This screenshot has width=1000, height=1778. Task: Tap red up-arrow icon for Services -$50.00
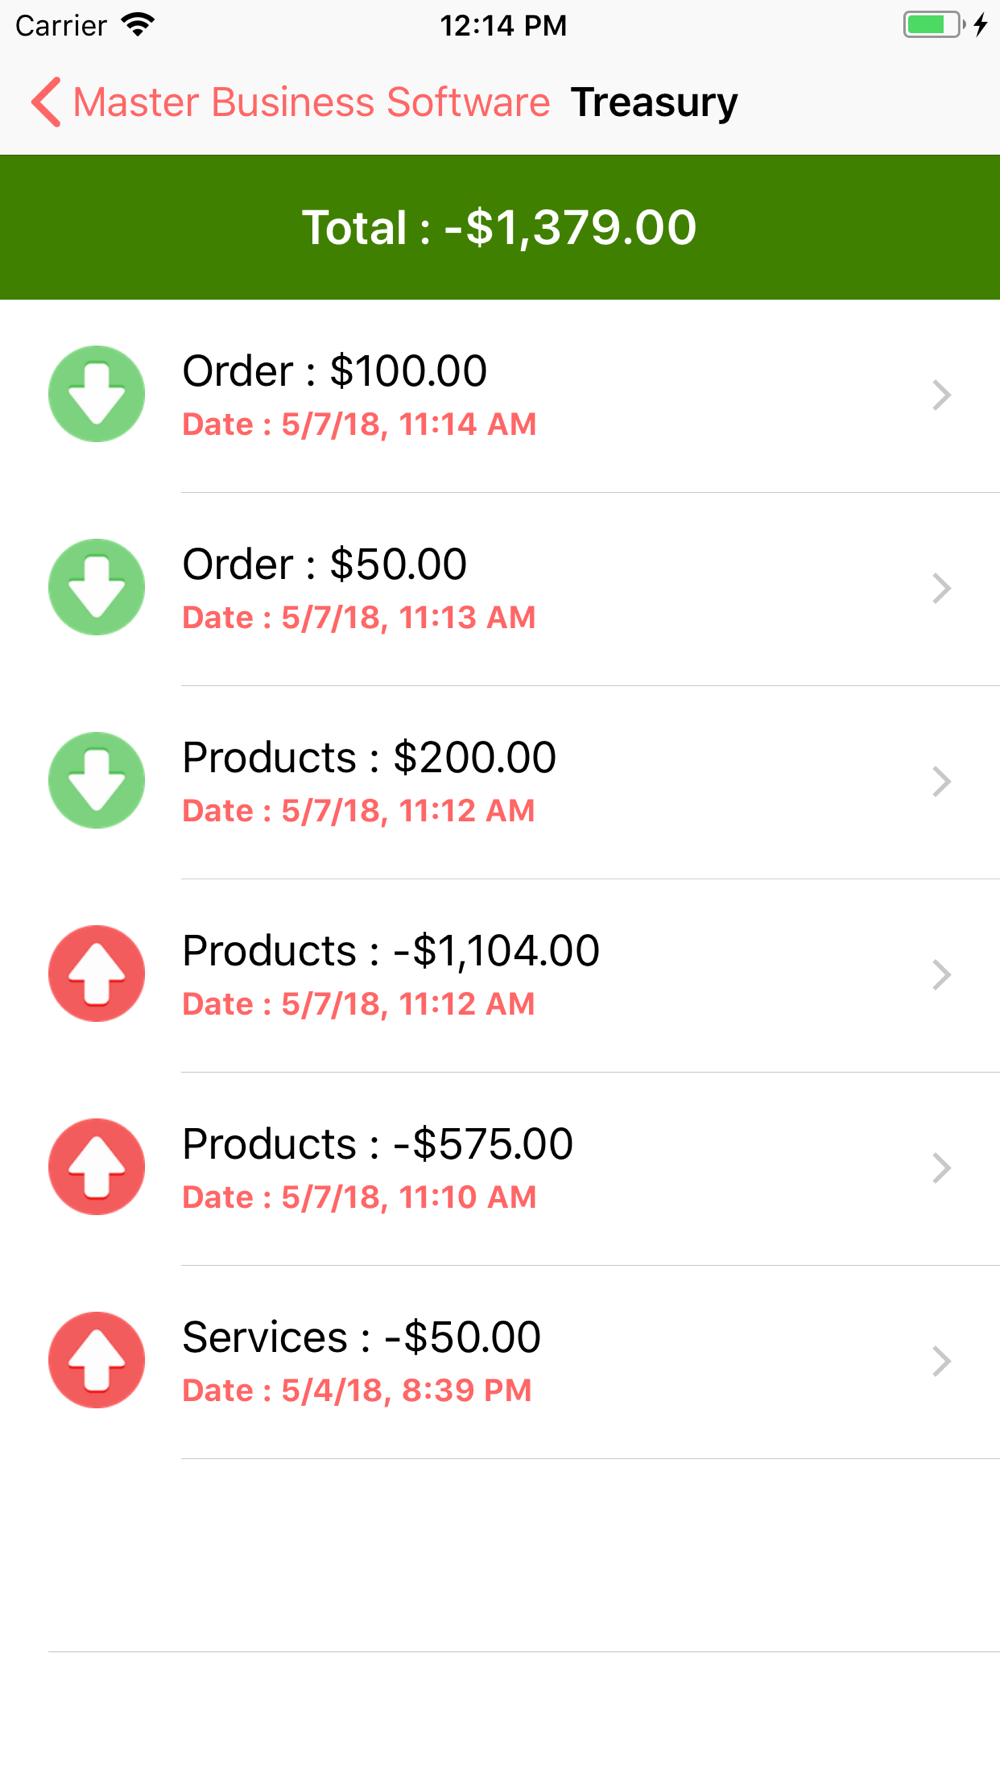pyautogui.click(x=97, y=1359)
